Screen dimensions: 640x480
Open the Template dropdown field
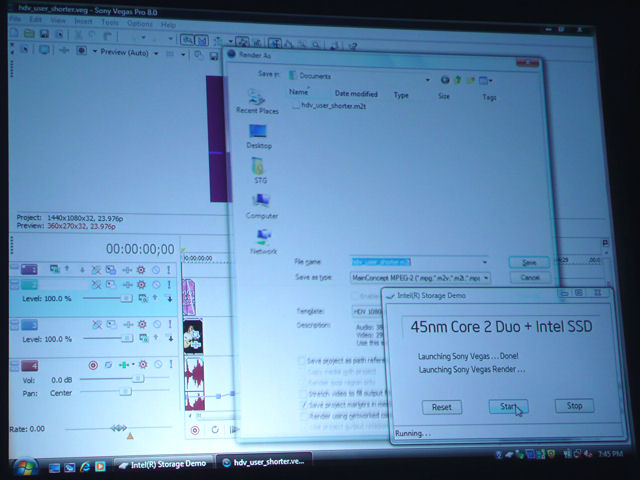click(x=367, y=311)
